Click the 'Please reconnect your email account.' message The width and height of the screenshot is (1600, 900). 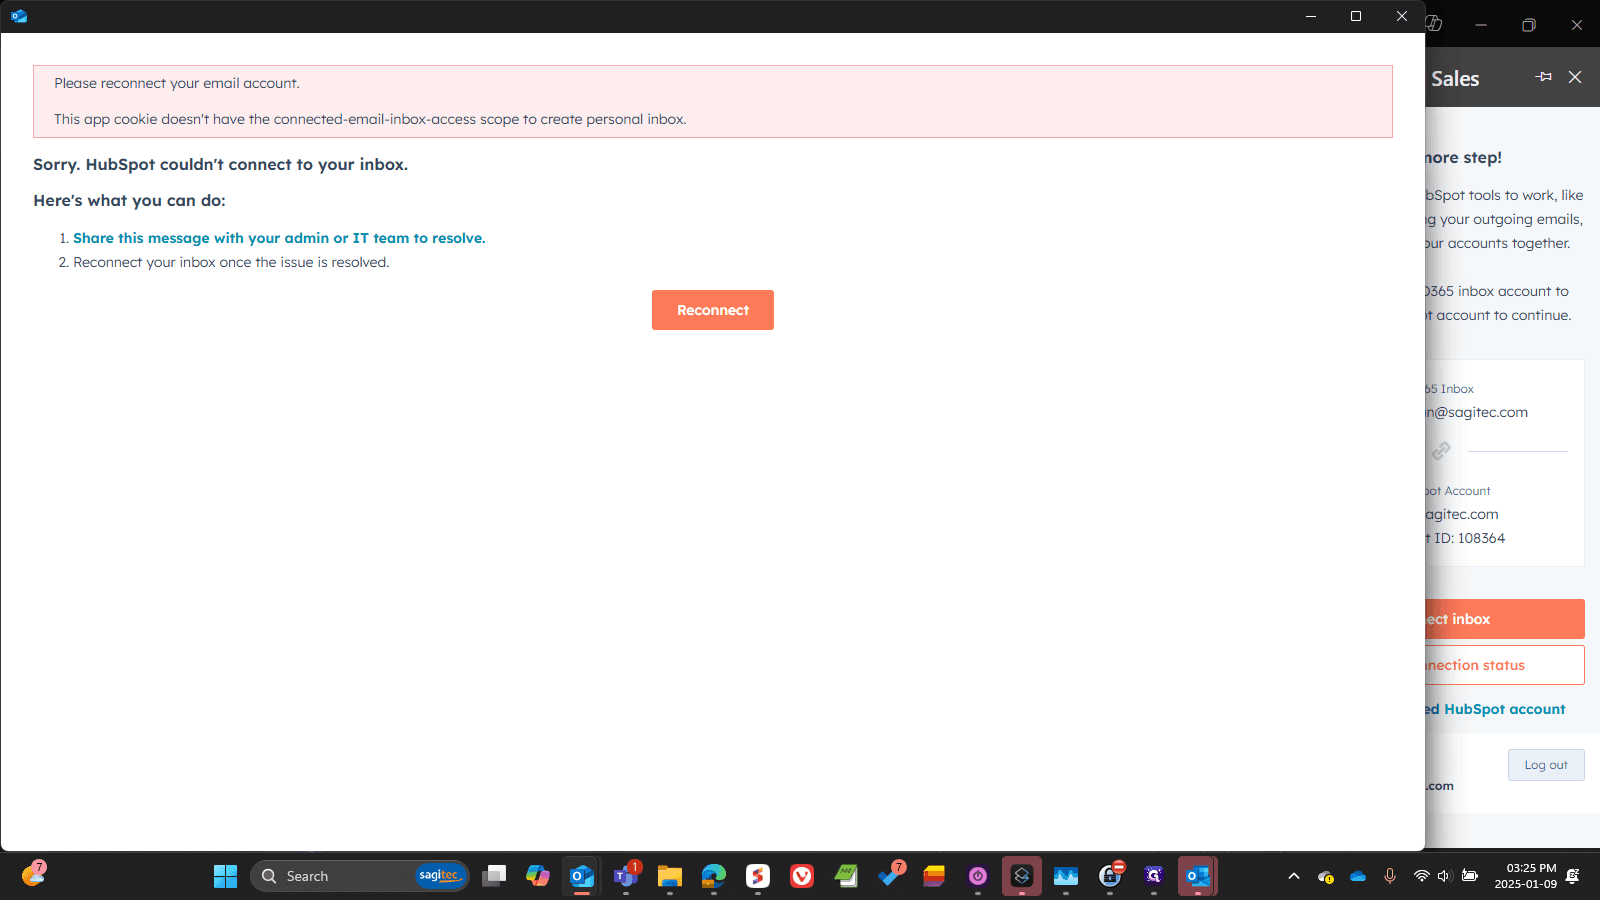[x=177, y=83]
